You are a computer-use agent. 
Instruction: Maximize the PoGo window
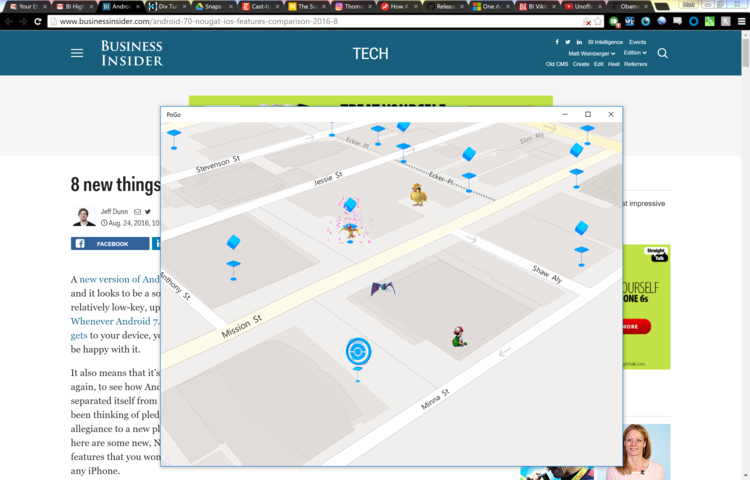pyautogui.click(x=588, y=114)
